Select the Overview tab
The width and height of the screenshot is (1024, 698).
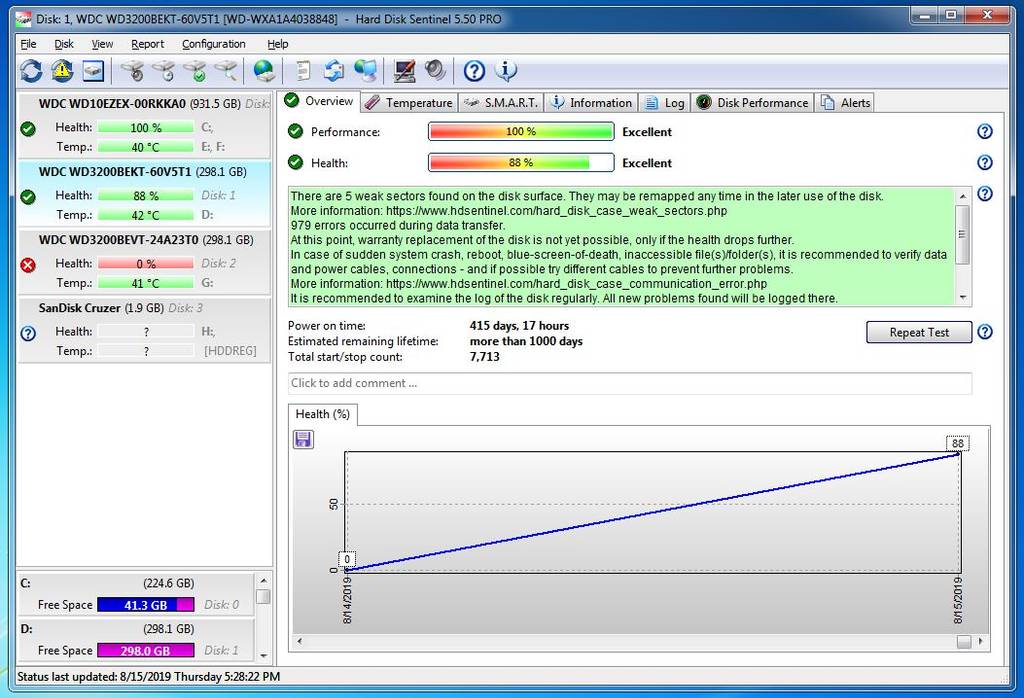(x=319, y=101)
